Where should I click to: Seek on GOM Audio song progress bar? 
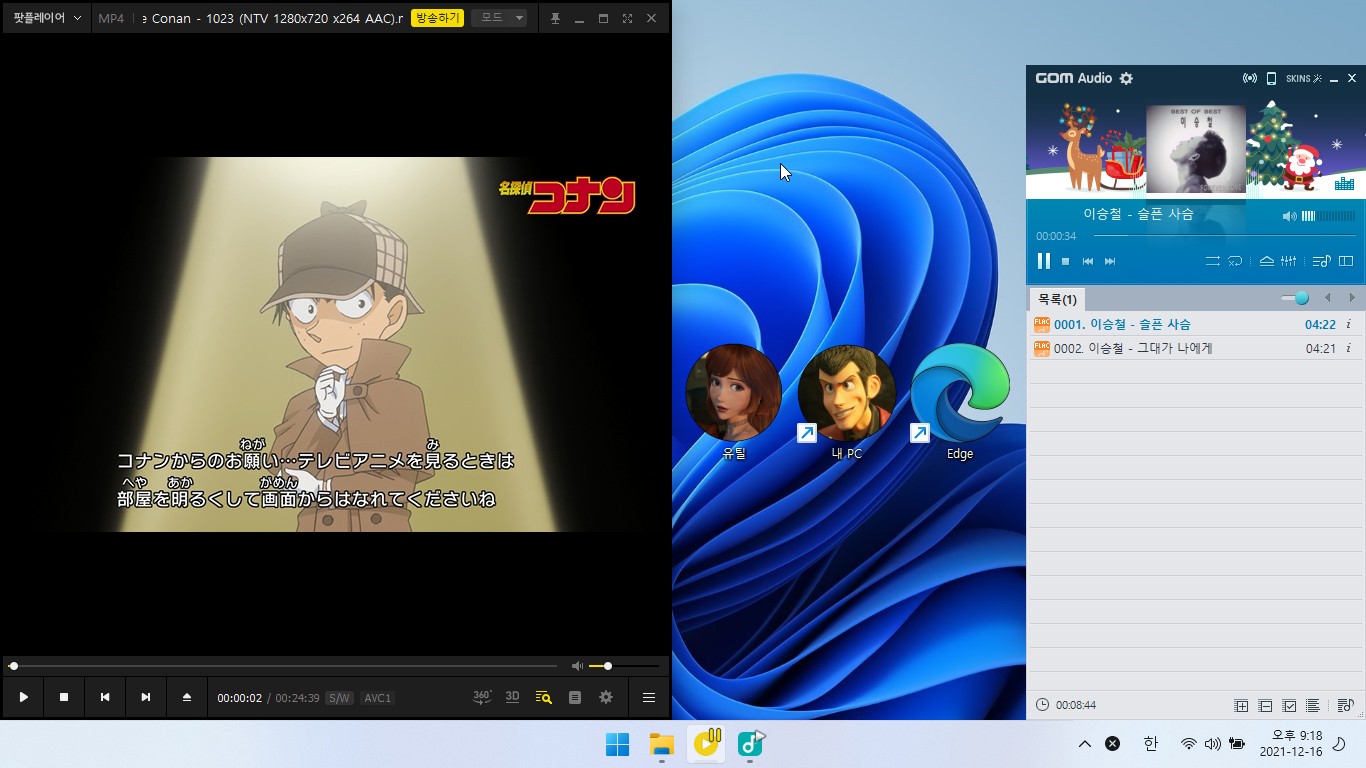pos(1224,236)
